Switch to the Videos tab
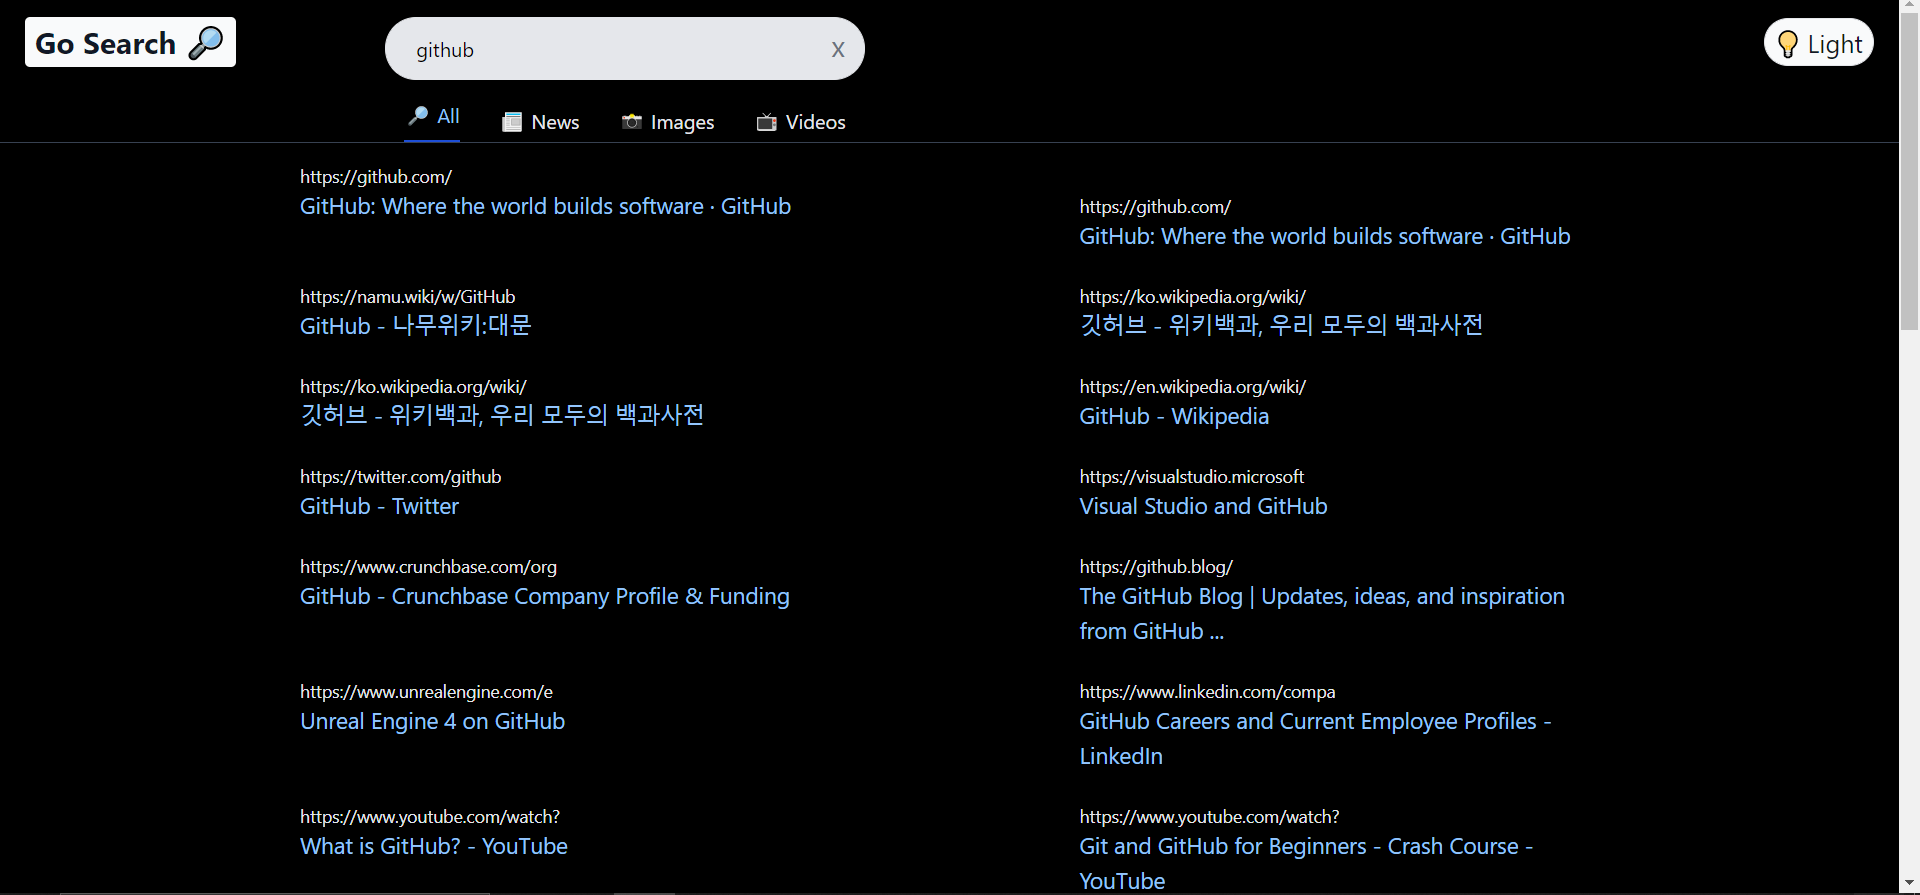Viewport: 1920px width, 895px height. (x=801, y=122)
